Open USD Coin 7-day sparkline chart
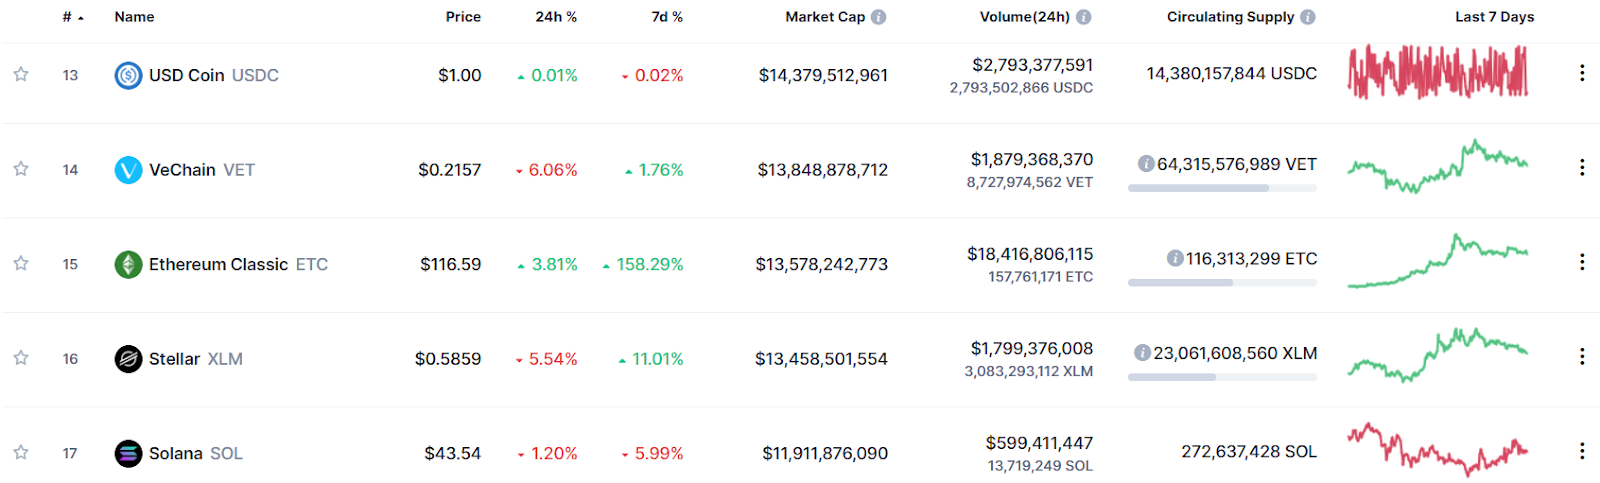The height and width of the screenshot is (483, 1600). 1438,72
